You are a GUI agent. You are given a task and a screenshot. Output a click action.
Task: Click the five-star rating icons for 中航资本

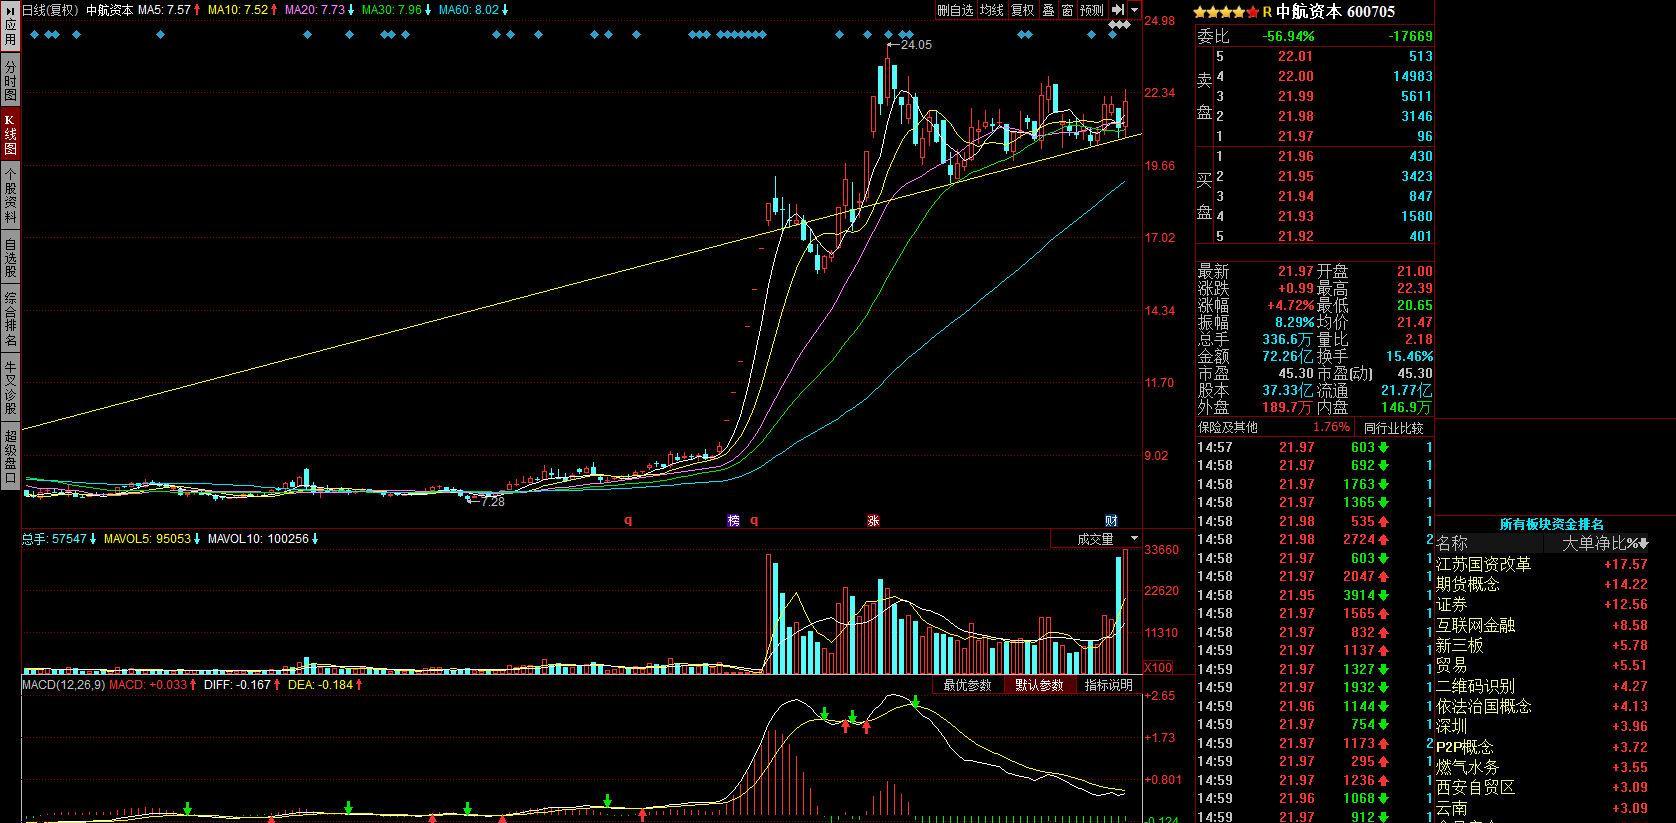tap(1227, 12)
